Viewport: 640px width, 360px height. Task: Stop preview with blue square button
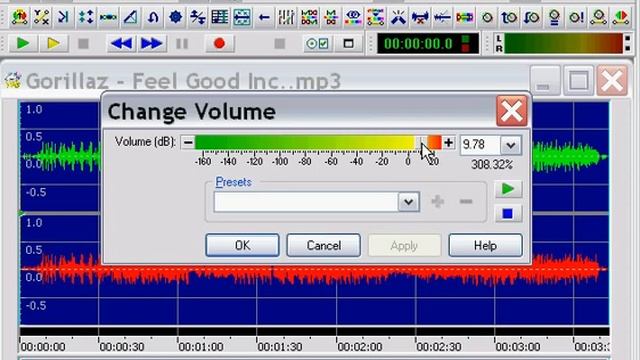coord(508,213)
